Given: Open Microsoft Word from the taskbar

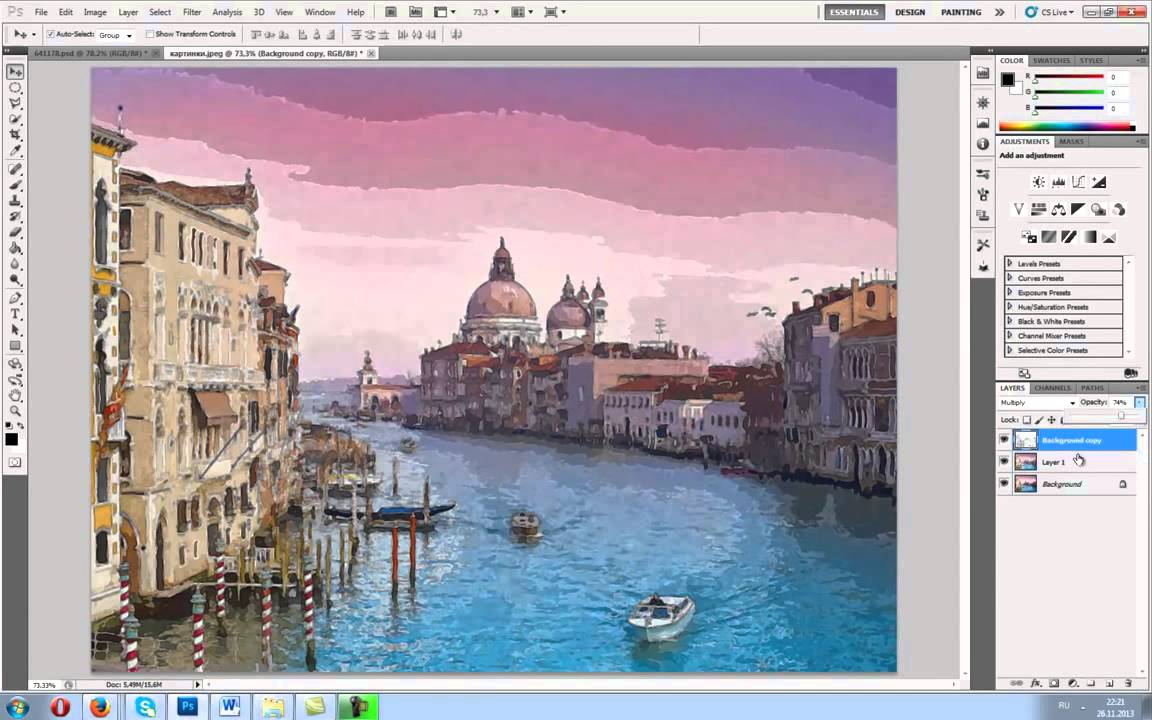Looking at the screenshot, I should [230, 707].
